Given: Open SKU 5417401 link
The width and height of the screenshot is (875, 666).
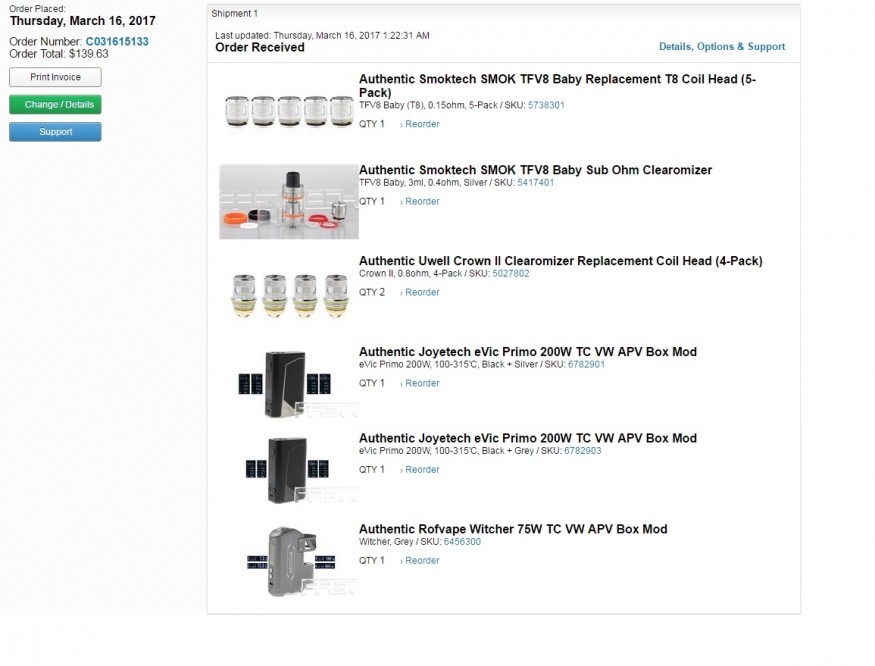Looking at the screenshot, I should 535,183.
